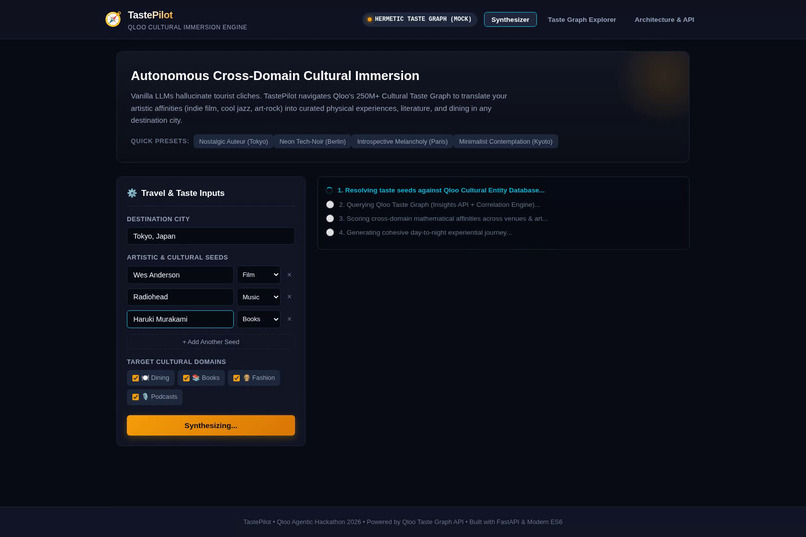Click the TastePilot compass logo icon
The image size is (806, 537).
coord(113,19)
